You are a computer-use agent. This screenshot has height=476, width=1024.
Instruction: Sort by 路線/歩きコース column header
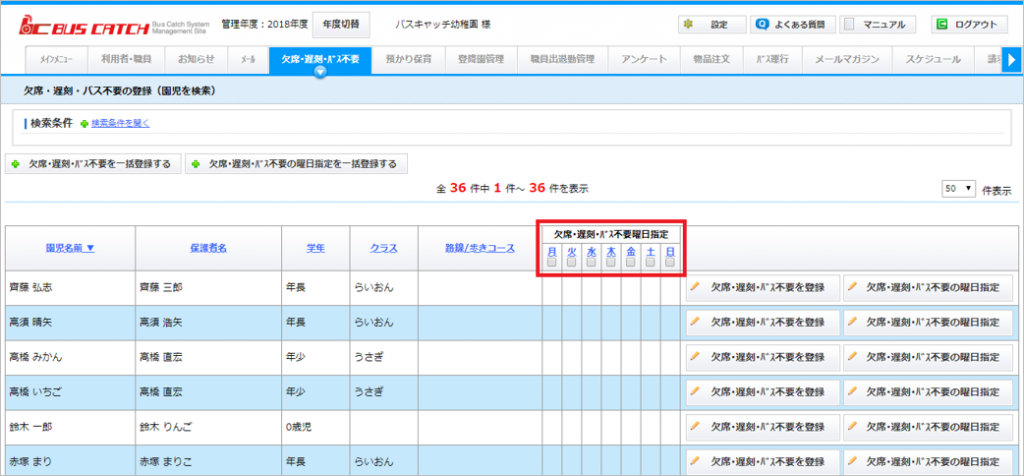480,248
